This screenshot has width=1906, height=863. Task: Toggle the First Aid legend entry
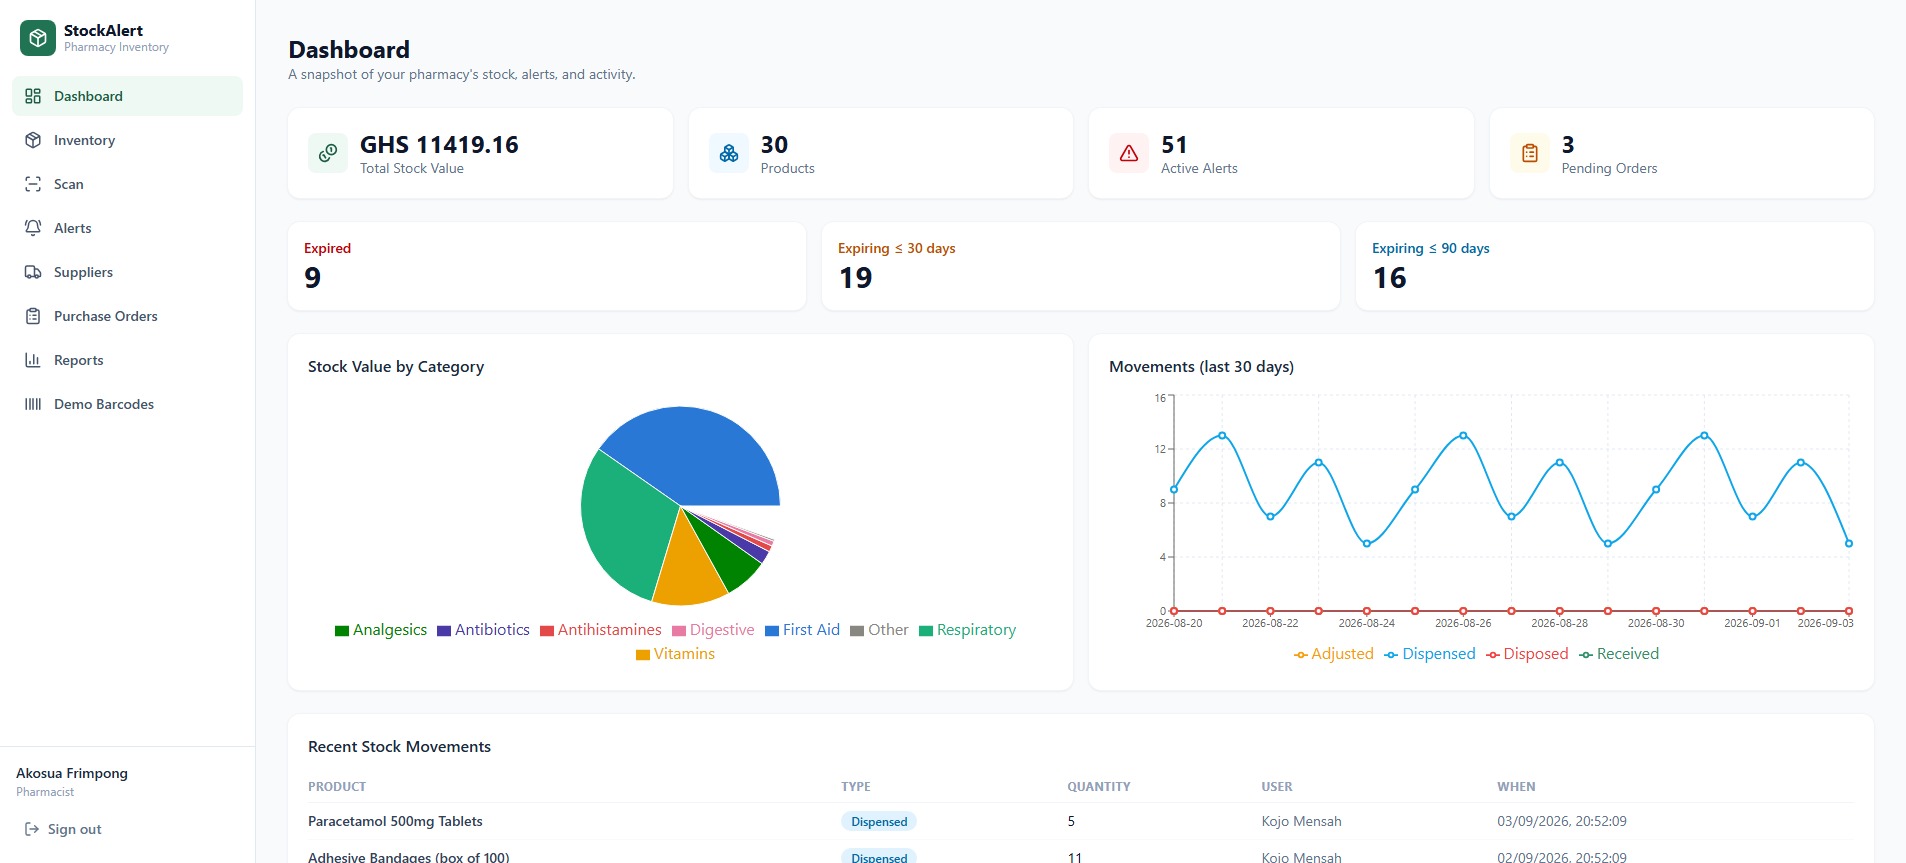802,630
